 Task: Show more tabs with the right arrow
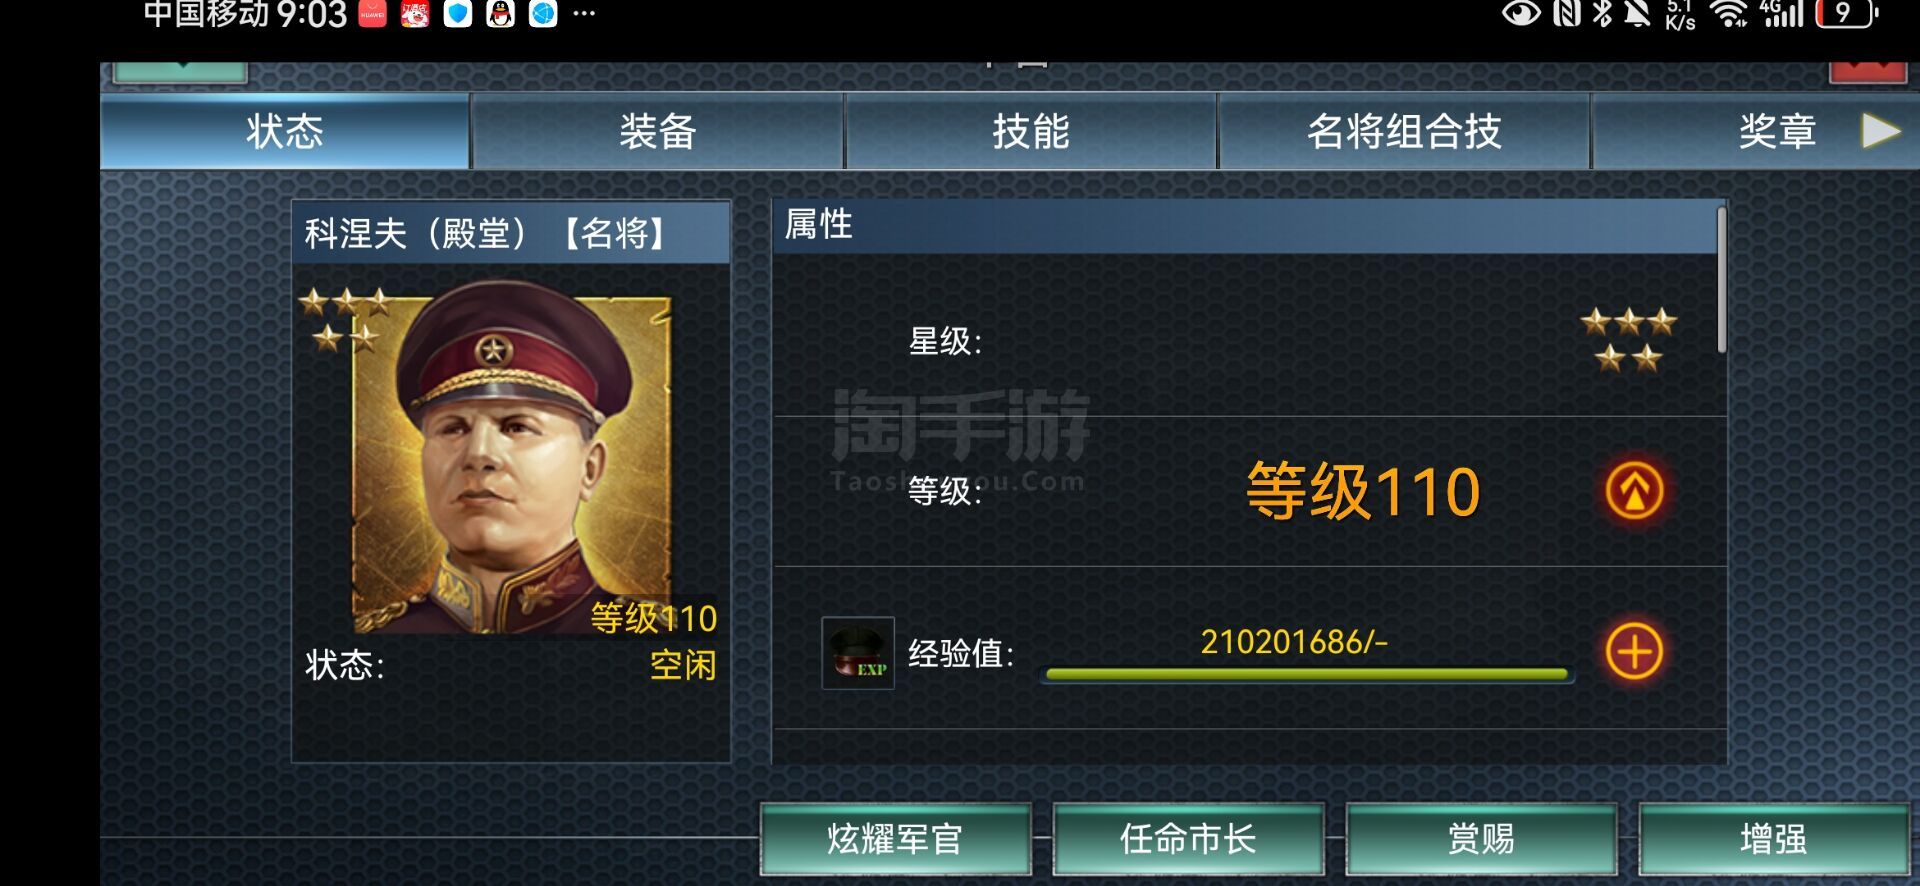click(x=1880, y=131)
